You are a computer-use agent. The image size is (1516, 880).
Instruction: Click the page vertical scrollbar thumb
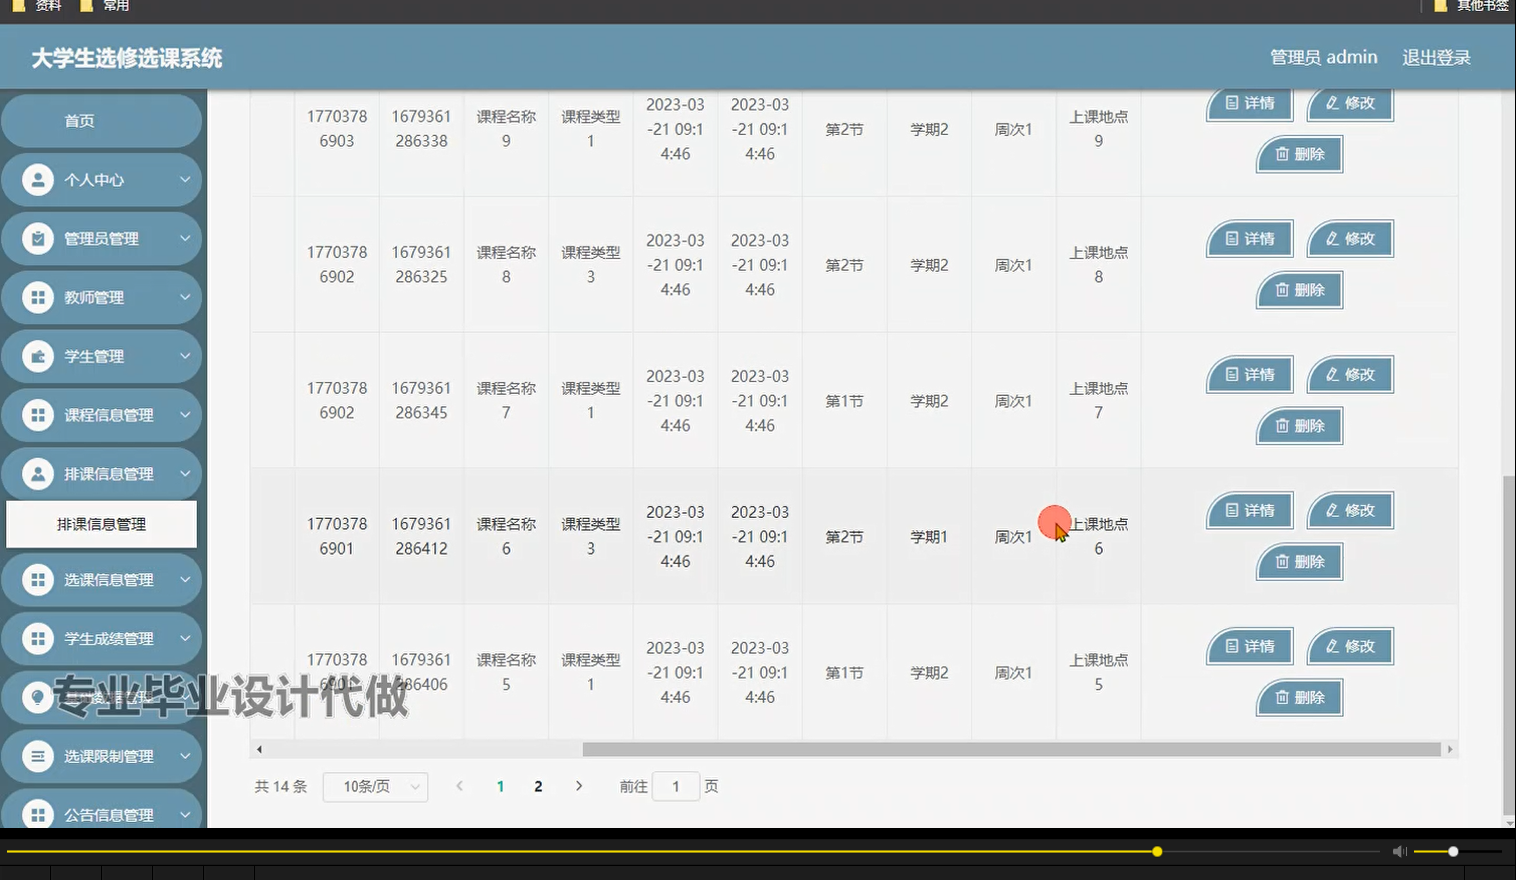click(x=1509, y=645)
